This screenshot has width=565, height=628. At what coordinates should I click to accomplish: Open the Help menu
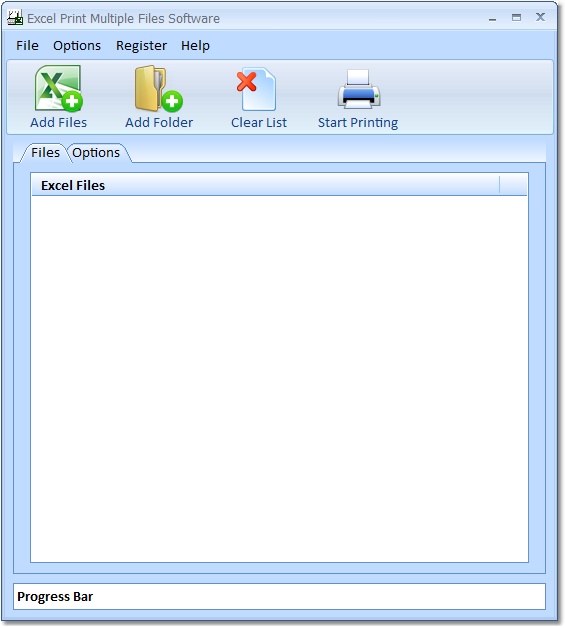[x=195, y=46]
